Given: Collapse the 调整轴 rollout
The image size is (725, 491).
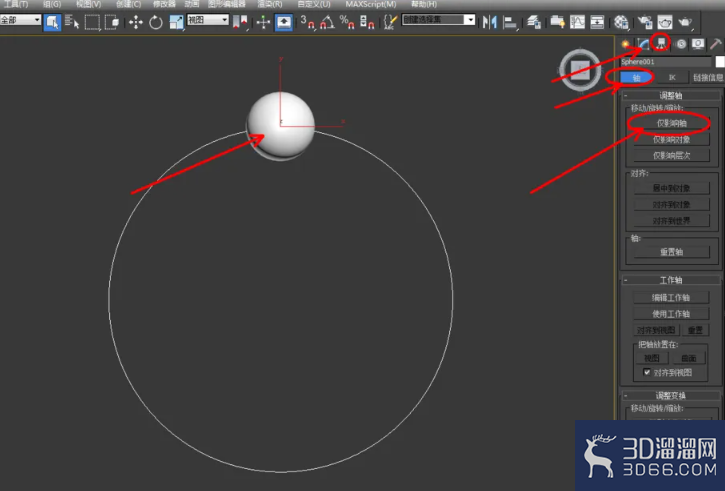Looking at the screenshot, I should coord(671,96).
